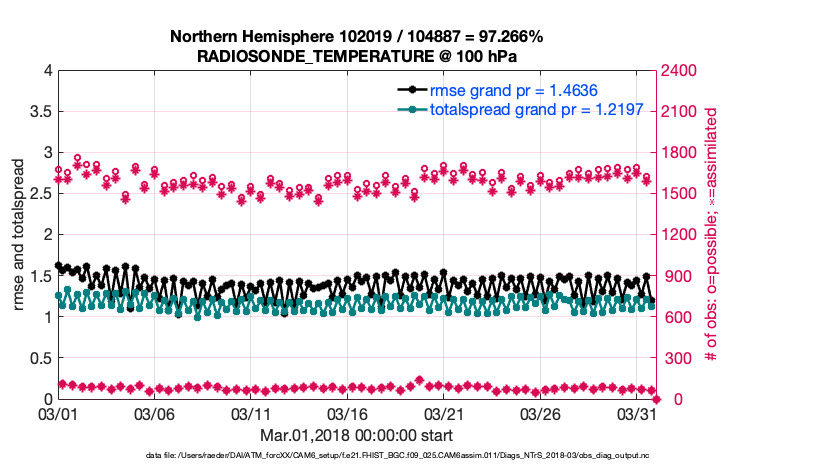Image resolution: width=830 pixels, height=470 pixels.
Task: Click the teal totalspread legend line marker
Action: point(413,110)
